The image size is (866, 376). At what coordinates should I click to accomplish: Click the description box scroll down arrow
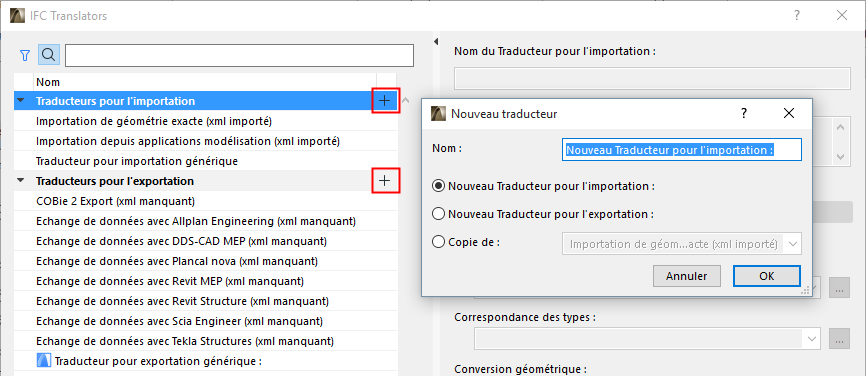pyautogui.click(x=841, y=157)
